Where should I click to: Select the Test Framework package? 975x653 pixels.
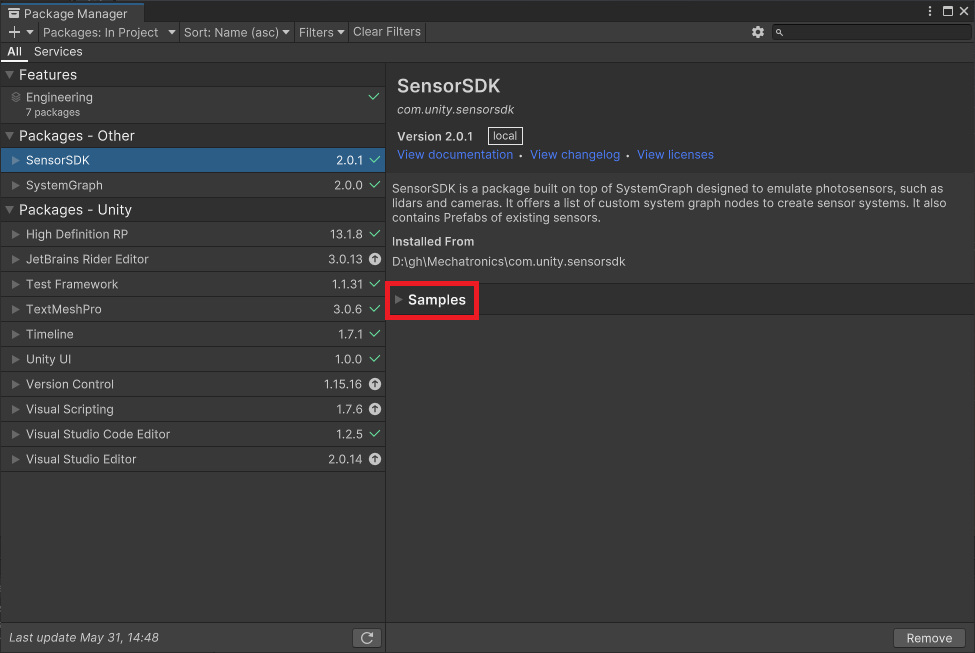tap(193, 284)
